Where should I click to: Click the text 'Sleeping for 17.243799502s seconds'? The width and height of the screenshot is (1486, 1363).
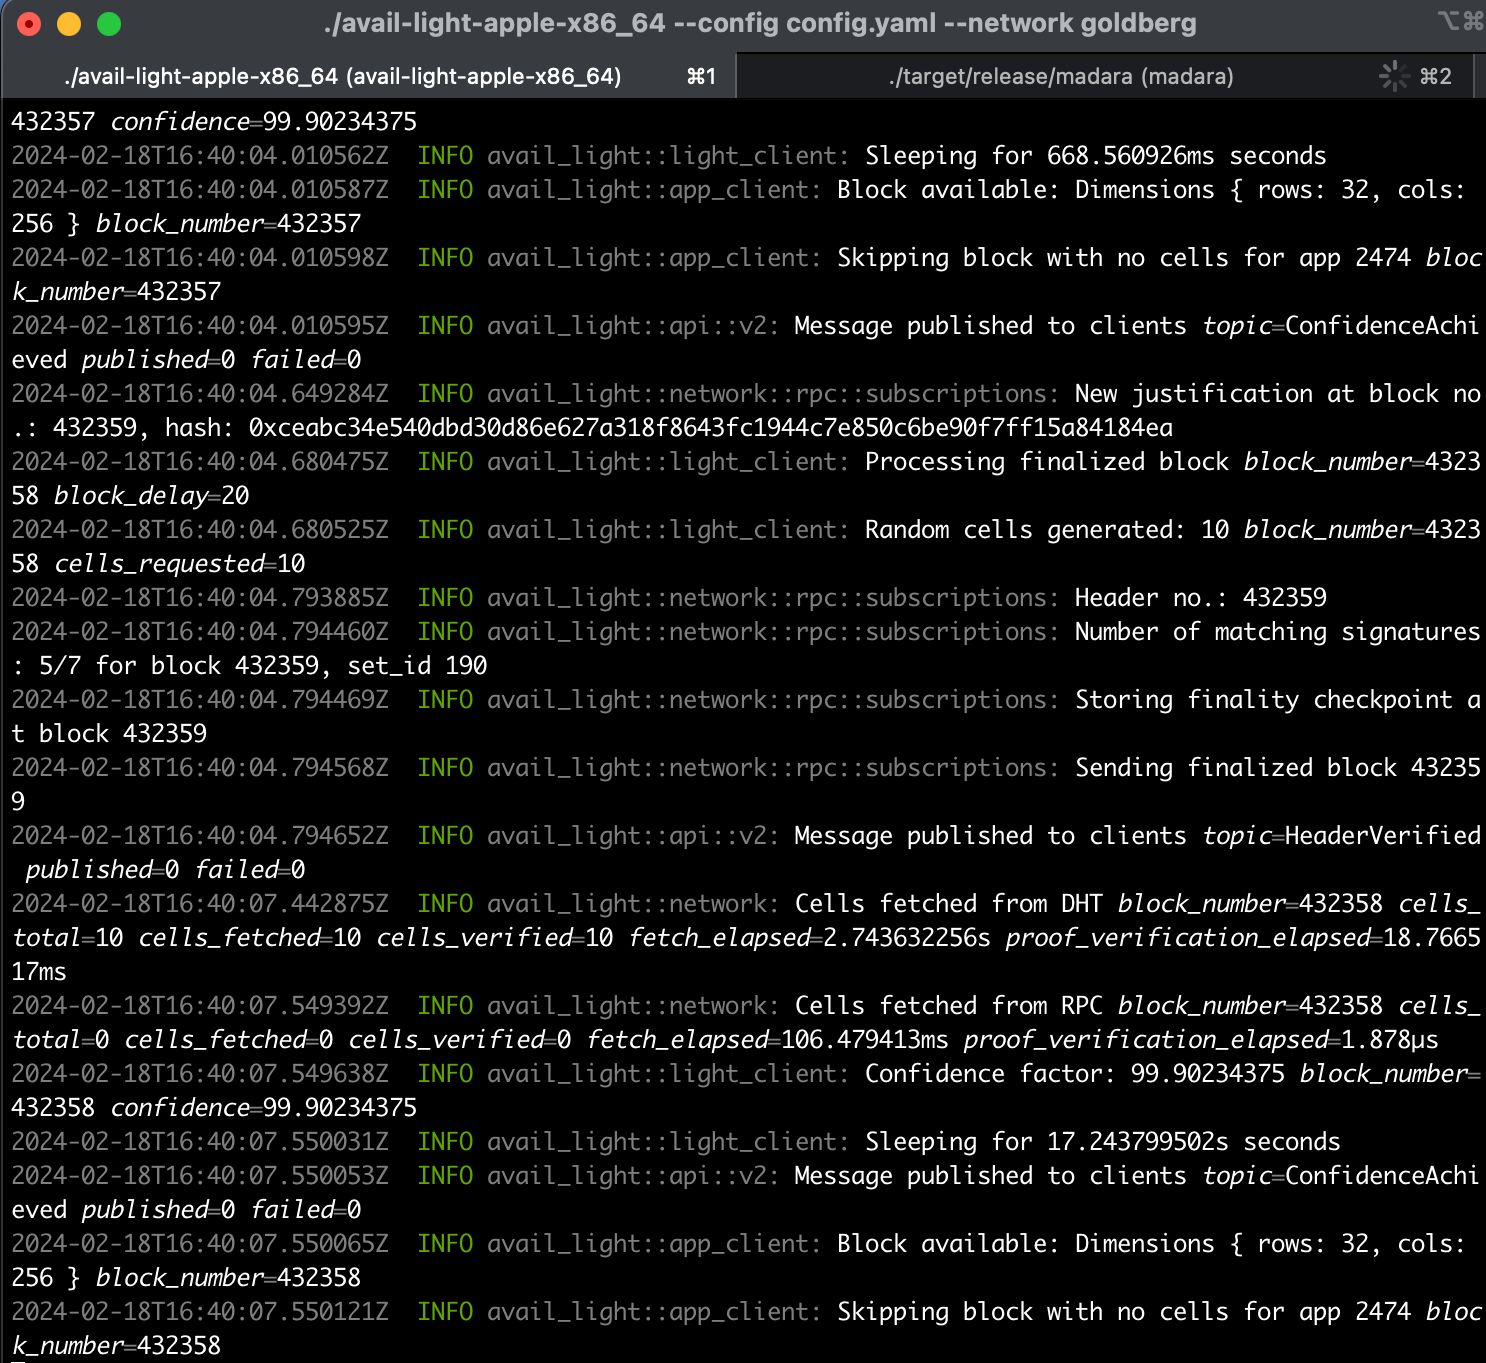(x=1102, y=1142)
